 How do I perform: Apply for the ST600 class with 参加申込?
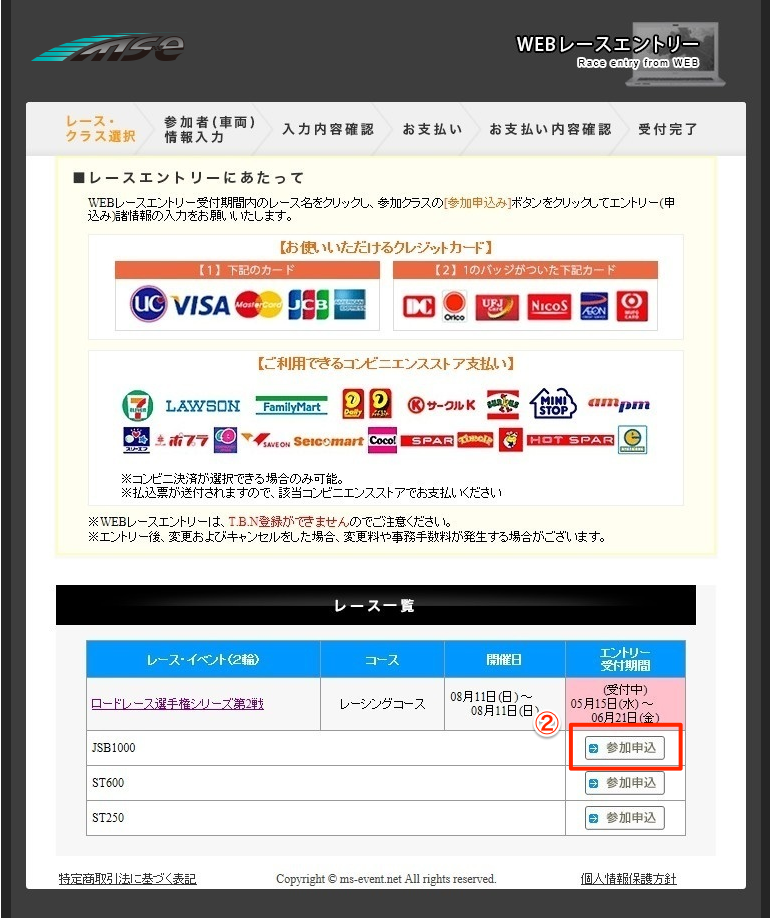tap(625, 783)
